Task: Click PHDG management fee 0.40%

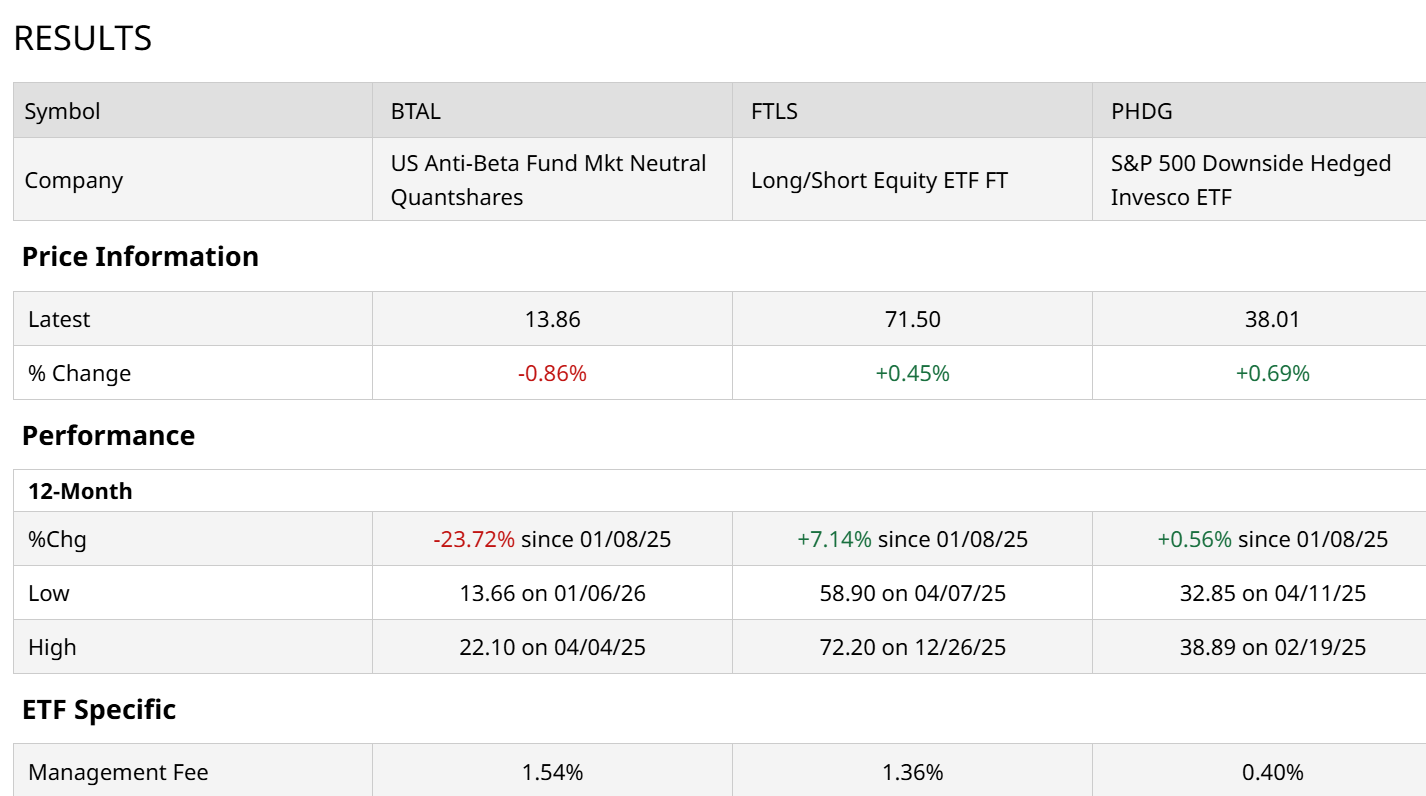Action: click(1272, 773)
